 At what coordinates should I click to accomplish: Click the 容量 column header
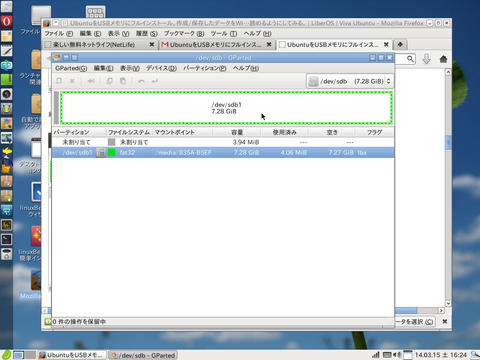237,132
